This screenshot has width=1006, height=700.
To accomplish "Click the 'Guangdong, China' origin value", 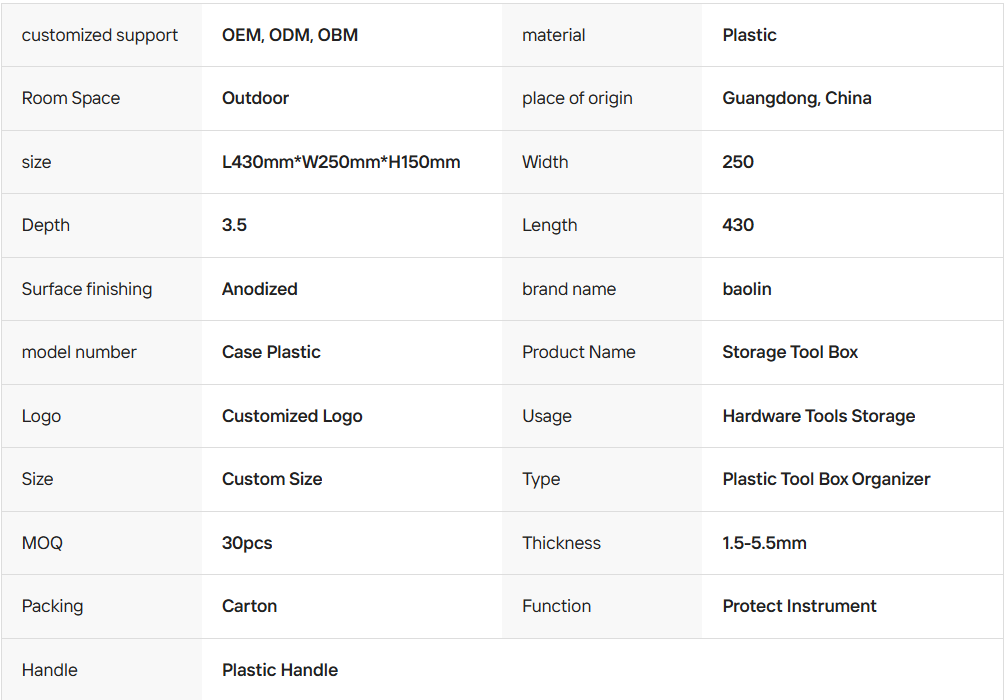I will [797, 98].
